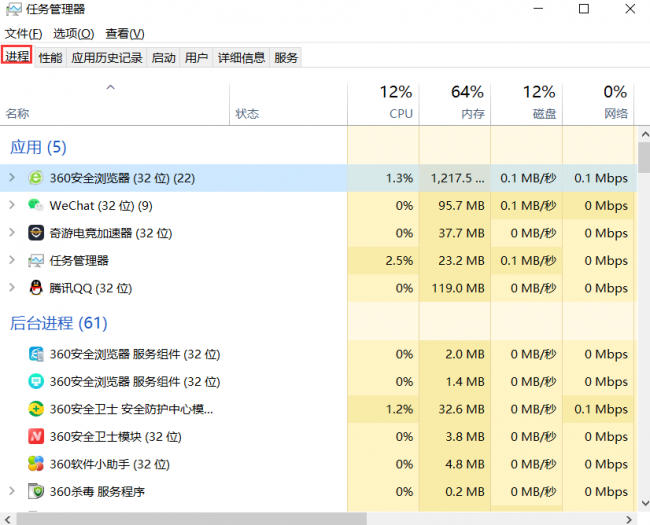Switch to the 用户 tab
The image size is (650, 525).
click(196, 58)
